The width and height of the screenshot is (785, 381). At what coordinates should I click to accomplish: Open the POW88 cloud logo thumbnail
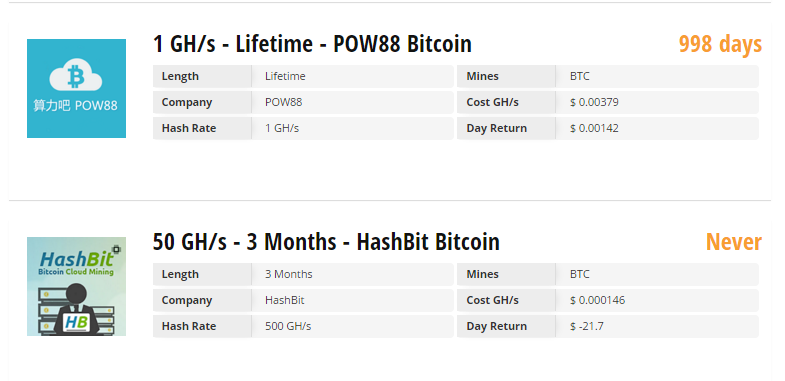[76, 88]
